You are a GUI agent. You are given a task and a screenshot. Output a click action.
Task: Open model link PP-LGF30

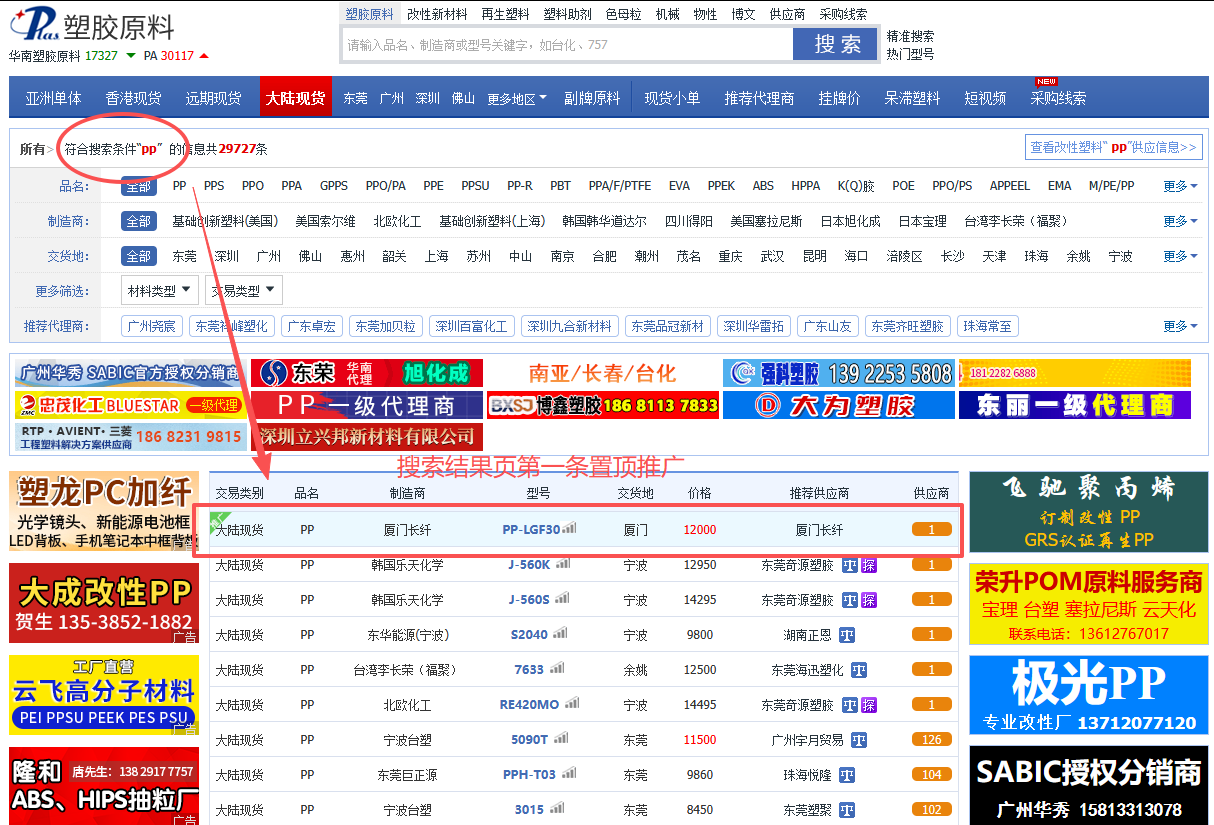click(x=531, y=530)
